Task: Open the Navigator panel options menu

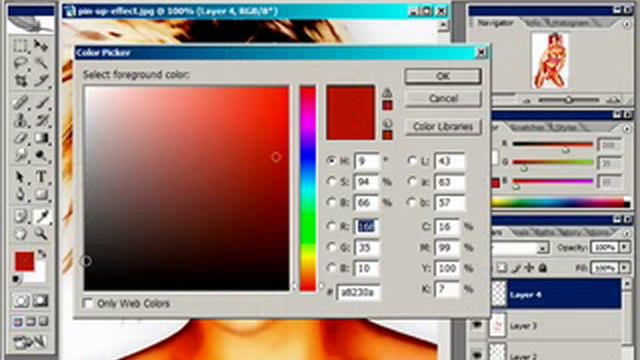Action: coord(627,24)
